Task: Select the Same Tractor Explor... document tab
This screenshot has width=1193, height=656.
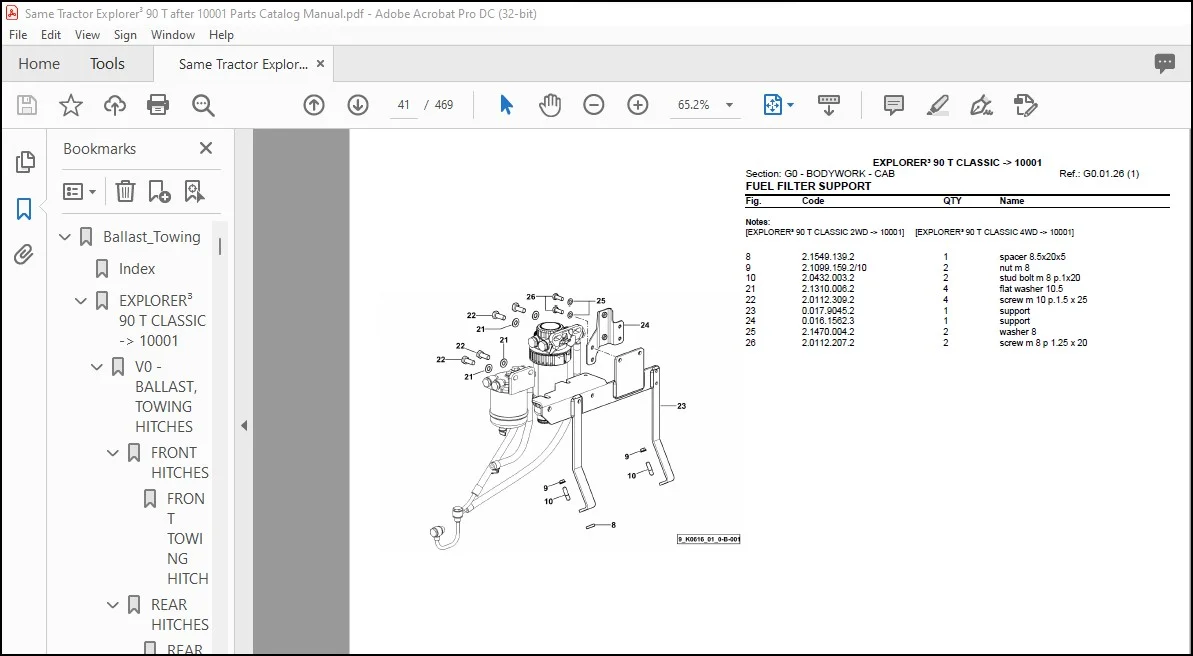Action: point(243,65)
